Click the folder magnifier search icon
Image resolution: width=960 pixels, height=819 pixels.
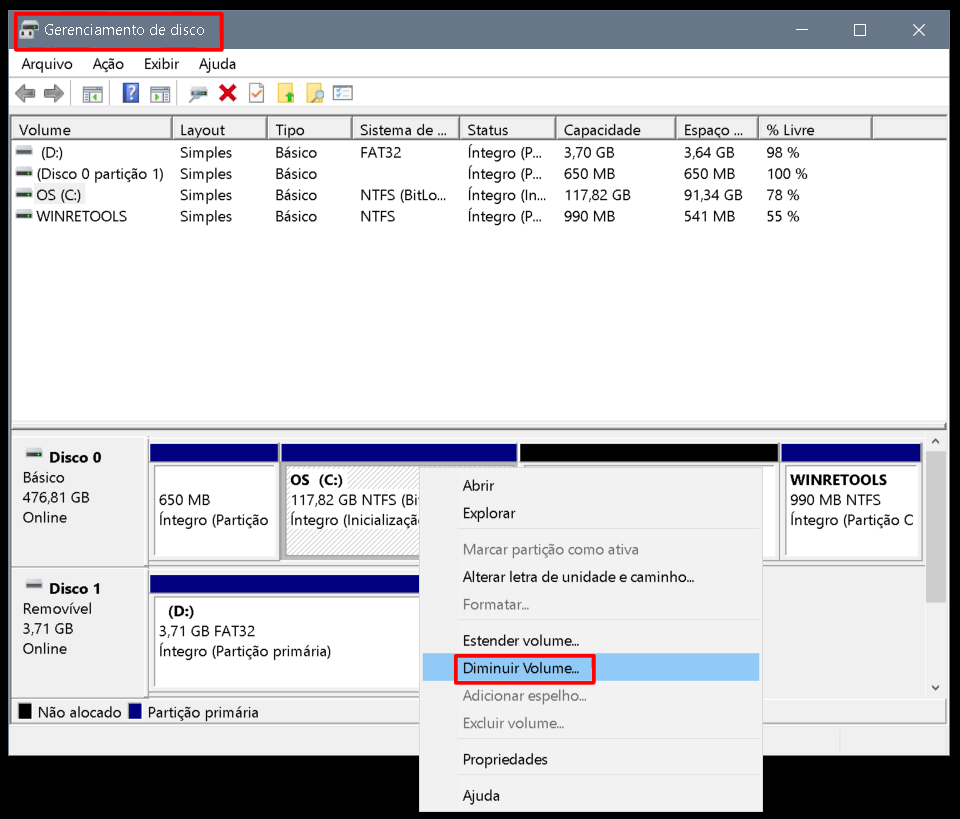click(x=315, y=93)
